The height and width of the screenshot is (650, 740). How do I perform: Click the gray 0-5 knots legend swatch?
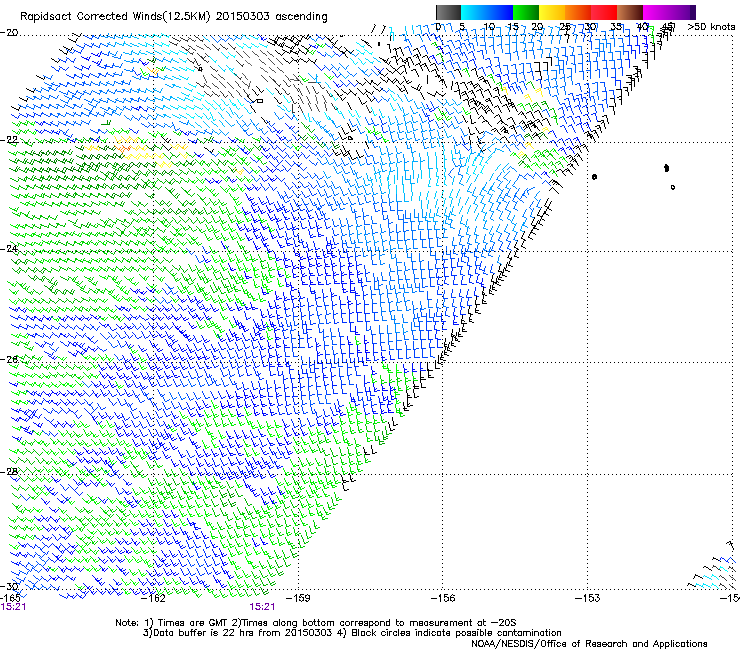tap(448, 12)
